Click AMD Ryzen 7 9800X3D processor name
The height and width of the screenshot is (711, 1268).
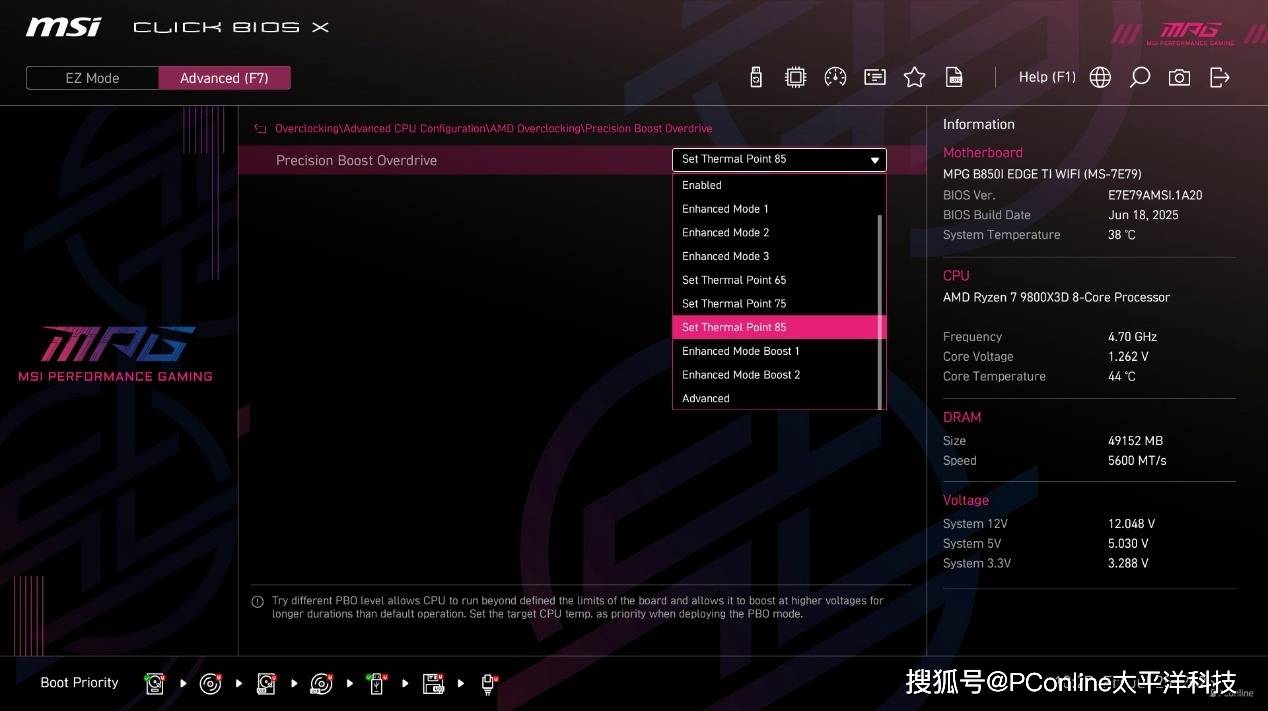(1056, 297)
